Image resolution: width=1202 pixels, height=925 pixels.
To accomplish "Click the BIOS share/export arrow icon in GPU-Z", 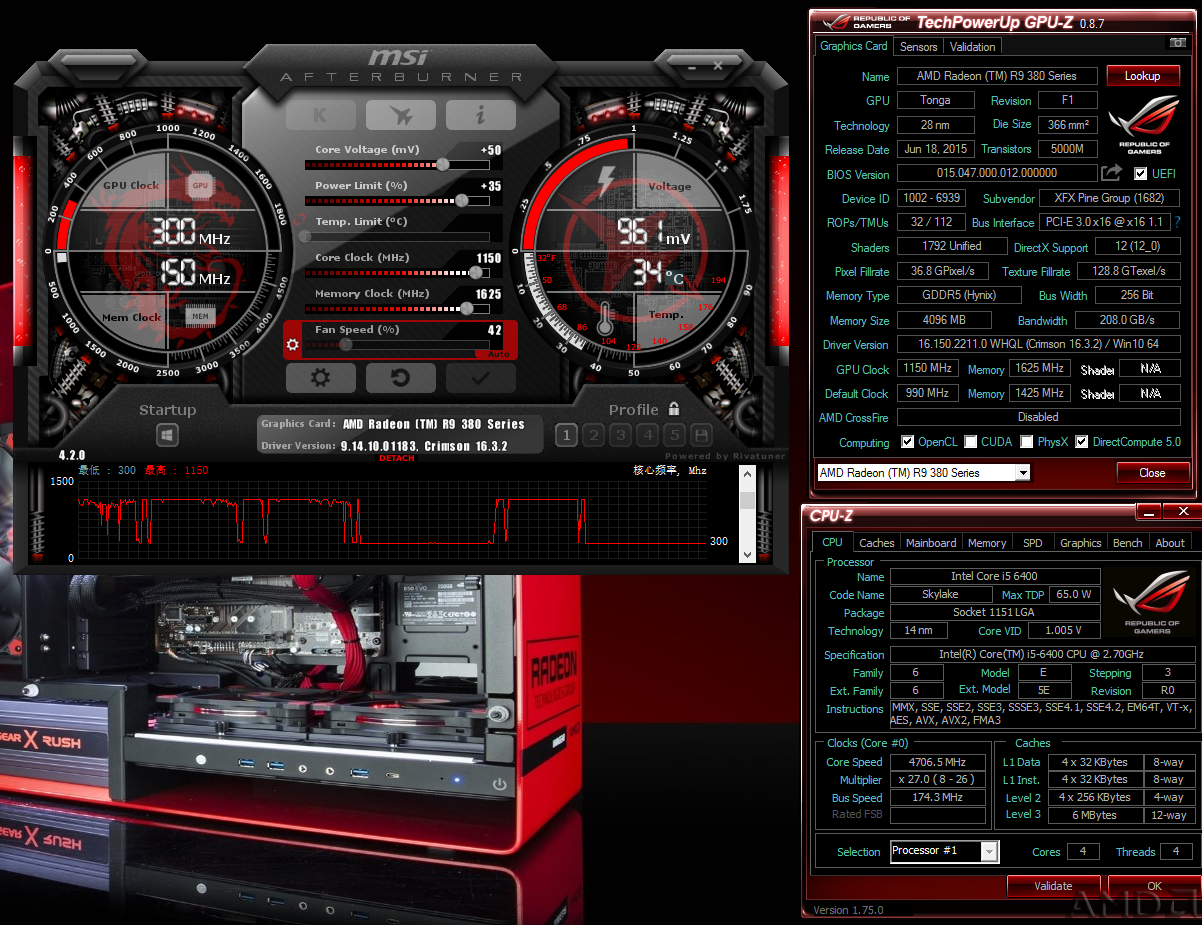I will [1111, 174].
